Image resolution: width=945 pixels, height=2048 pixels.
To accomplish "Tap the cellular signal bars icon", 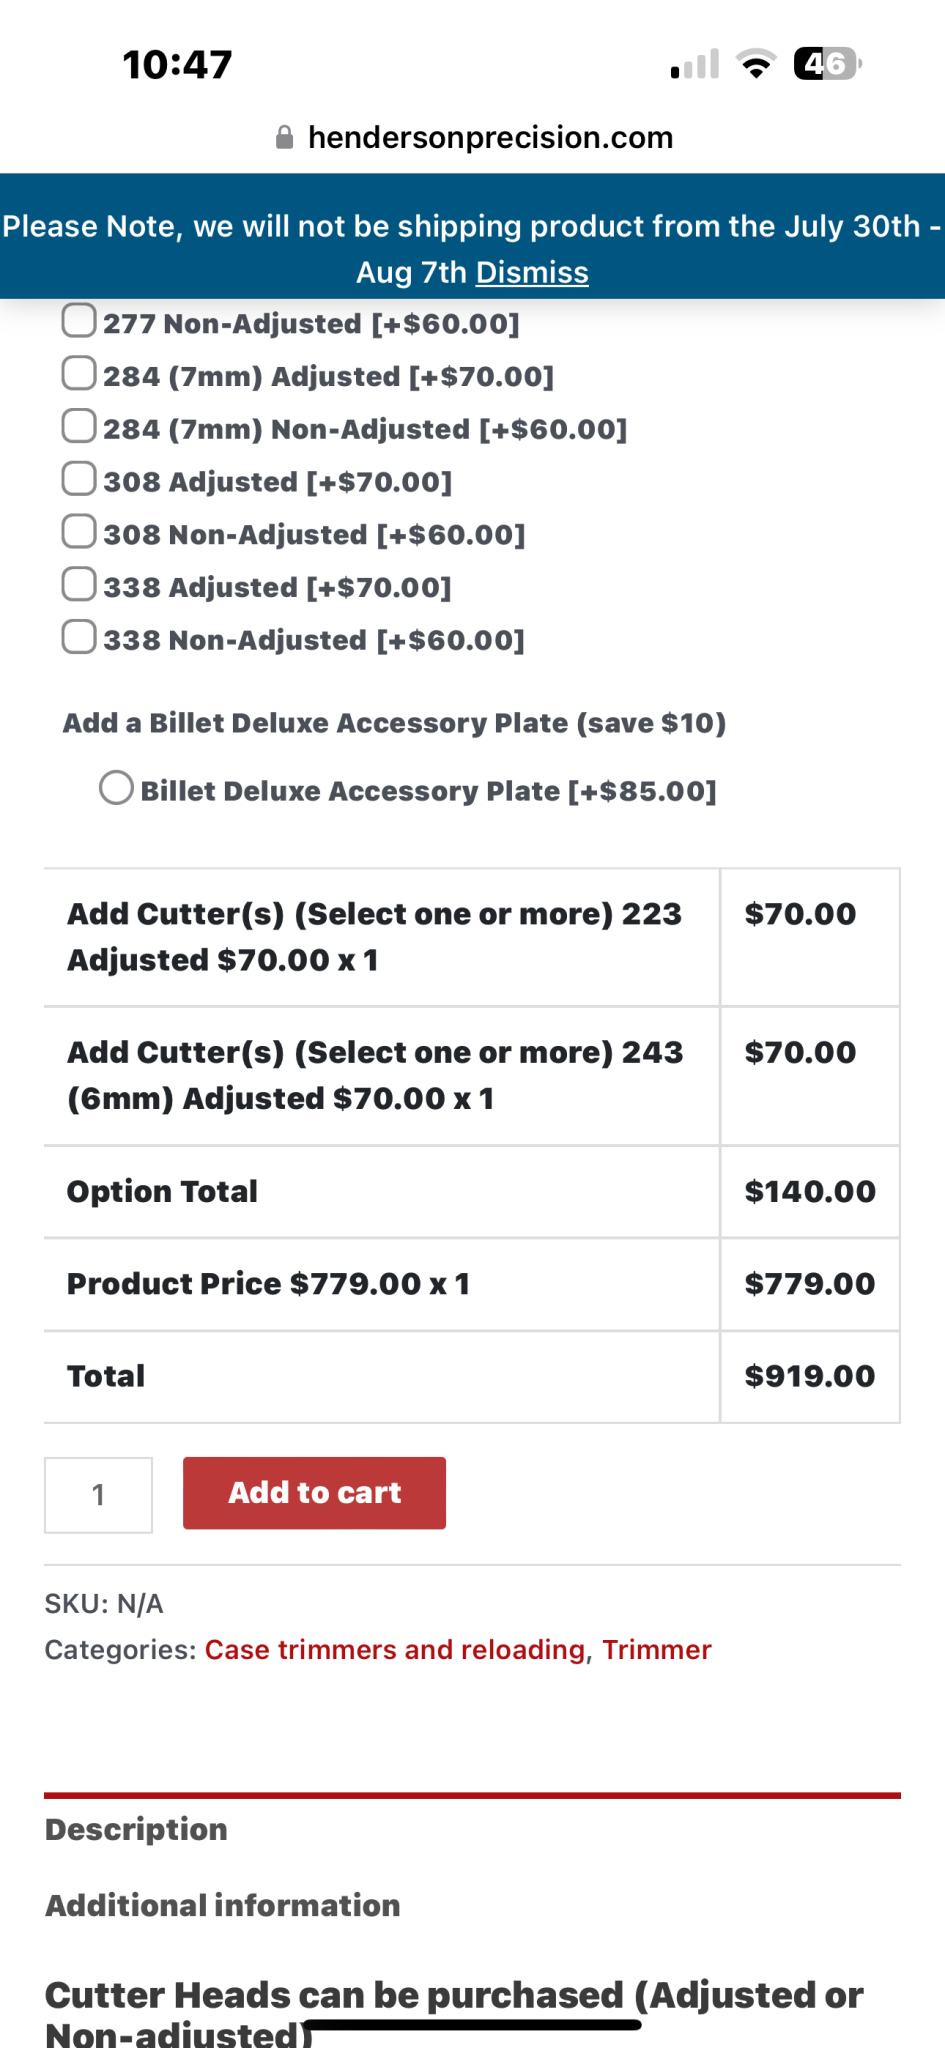I will (695, 64).
